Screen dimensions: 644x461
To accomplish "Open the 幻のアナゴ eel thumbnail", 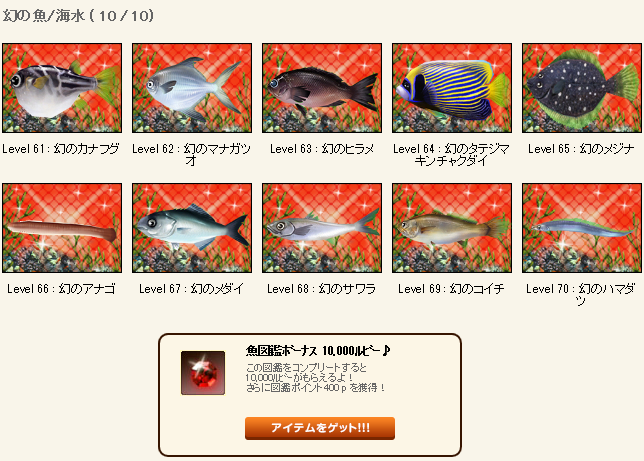I will (x=62, y=228).
